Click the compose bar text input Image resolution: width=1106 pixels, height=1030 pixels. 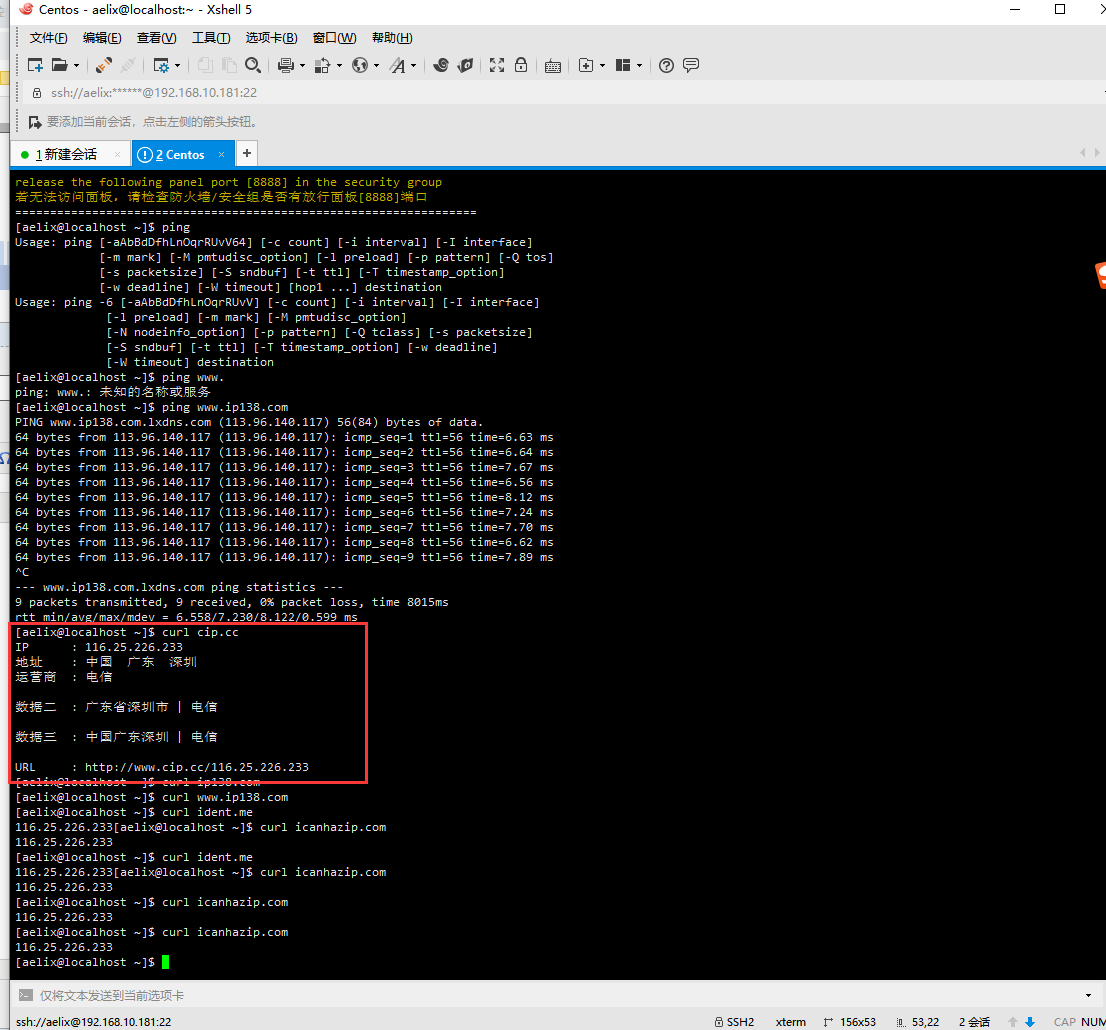click(x=557, y=995)
